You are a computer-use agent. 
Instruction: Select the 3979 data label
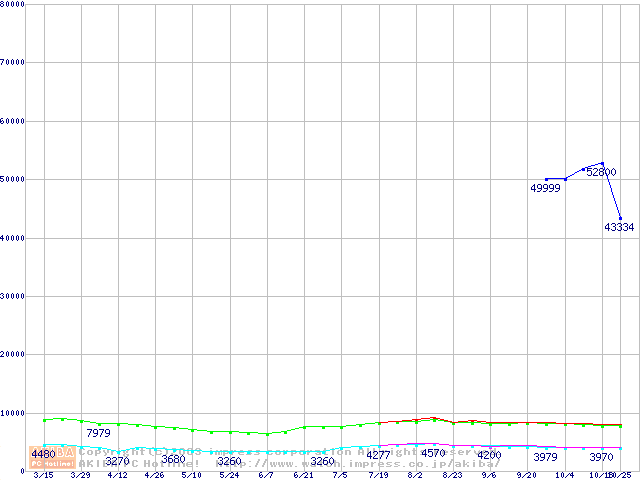[545, 457]
